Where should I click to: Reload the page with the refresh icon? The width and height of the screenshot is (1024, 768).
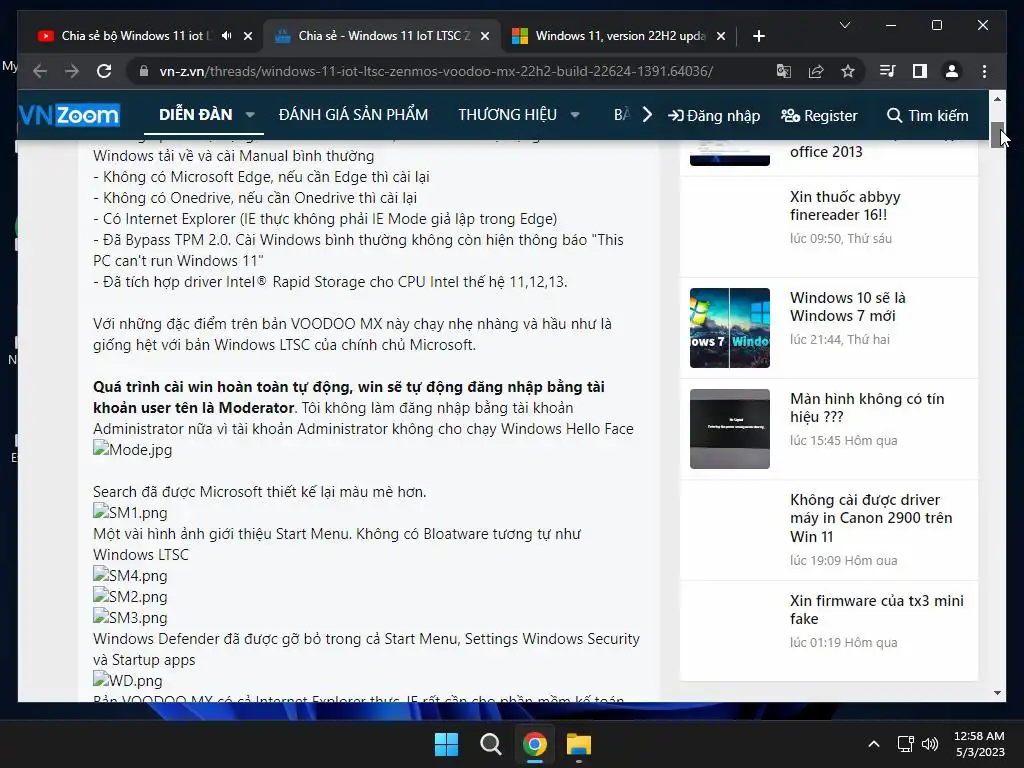click(x=104, y=71)
